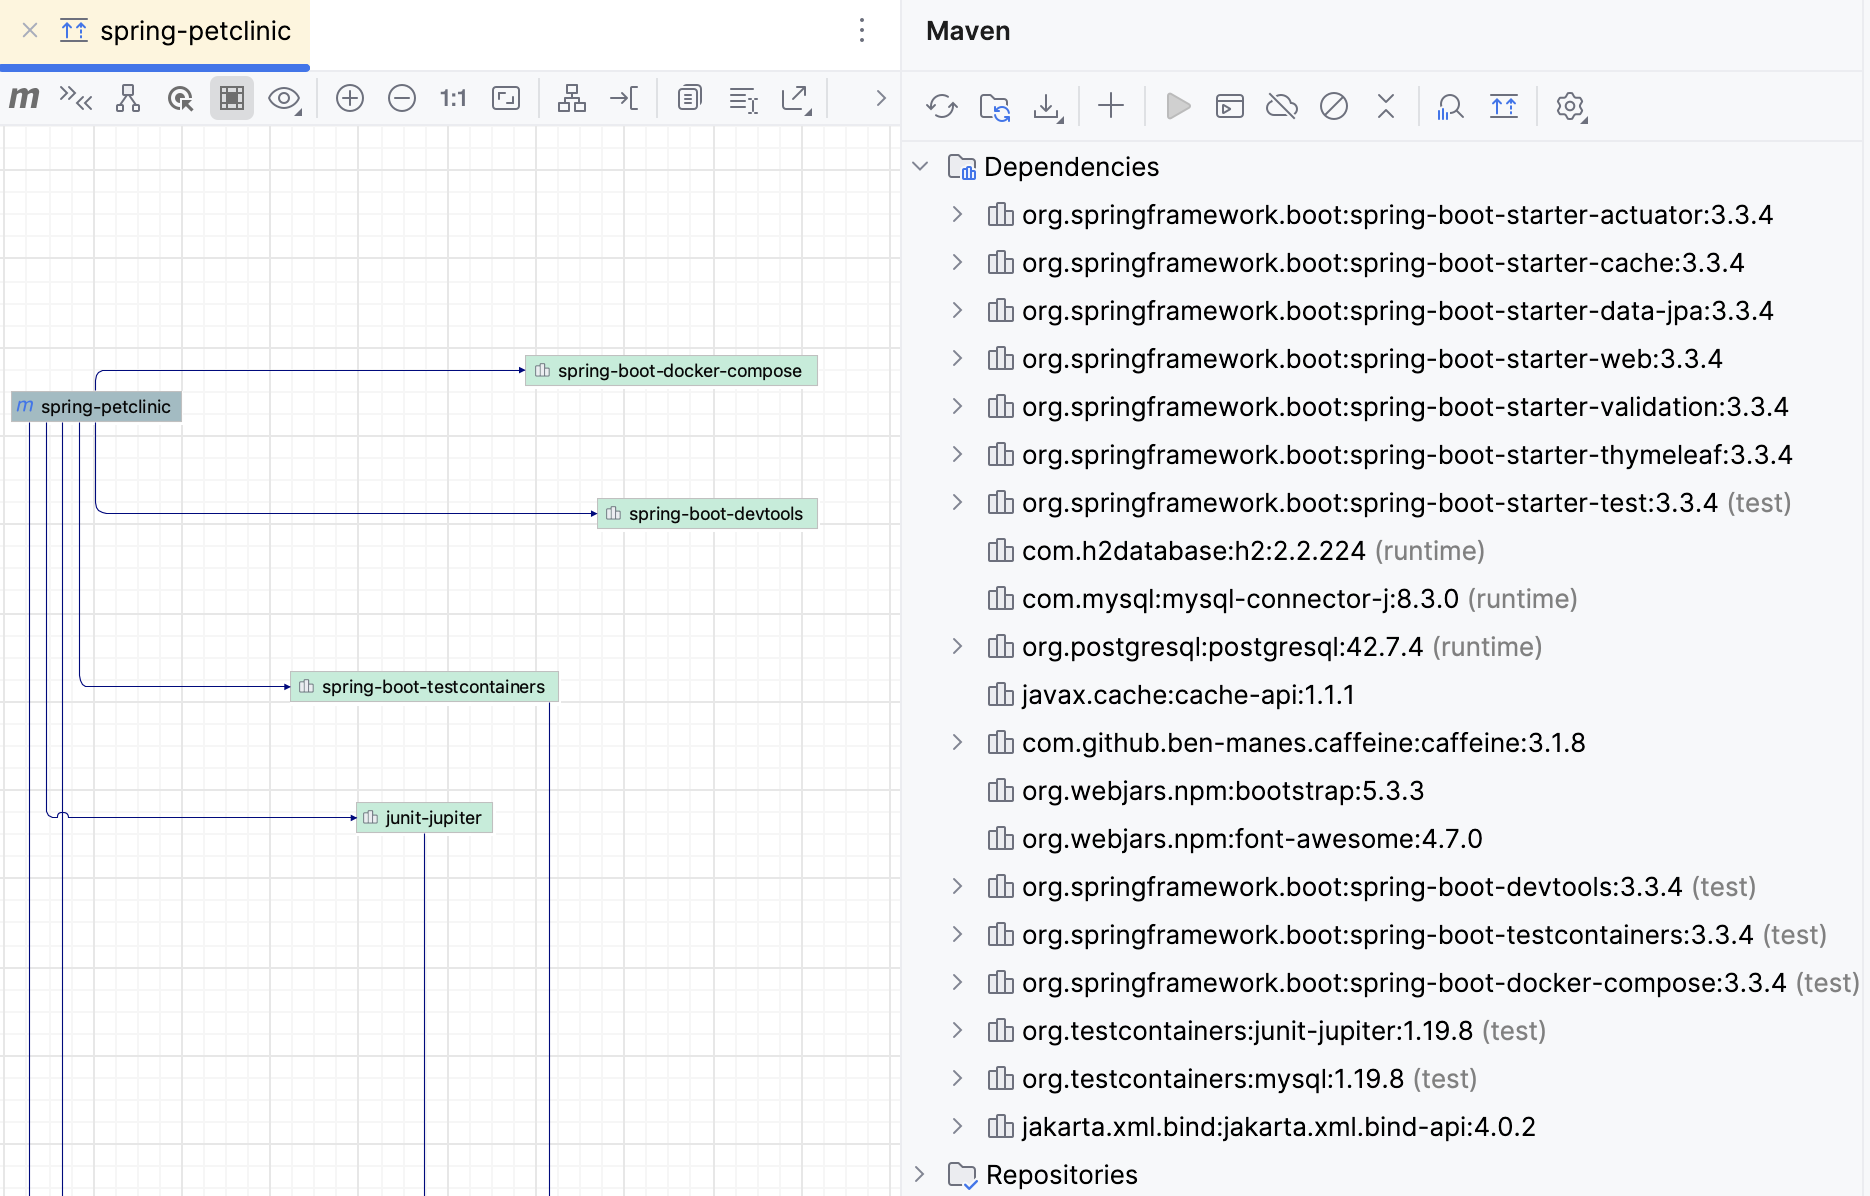
Task: Click the Zoom Out icon in diagram toolbar
Action: tap(402, 98)
